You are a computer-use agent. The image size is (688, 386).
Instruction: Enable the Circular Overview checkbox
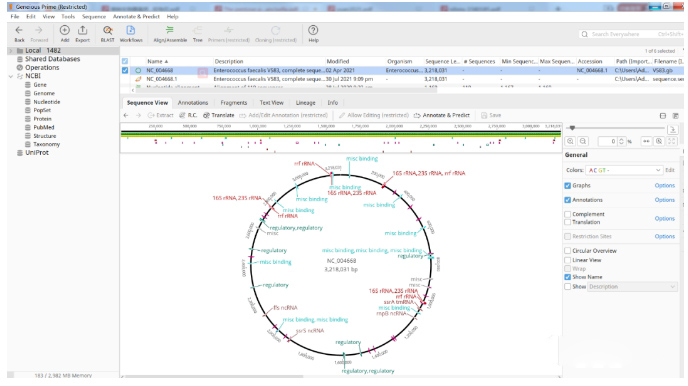tap(567, 251)
